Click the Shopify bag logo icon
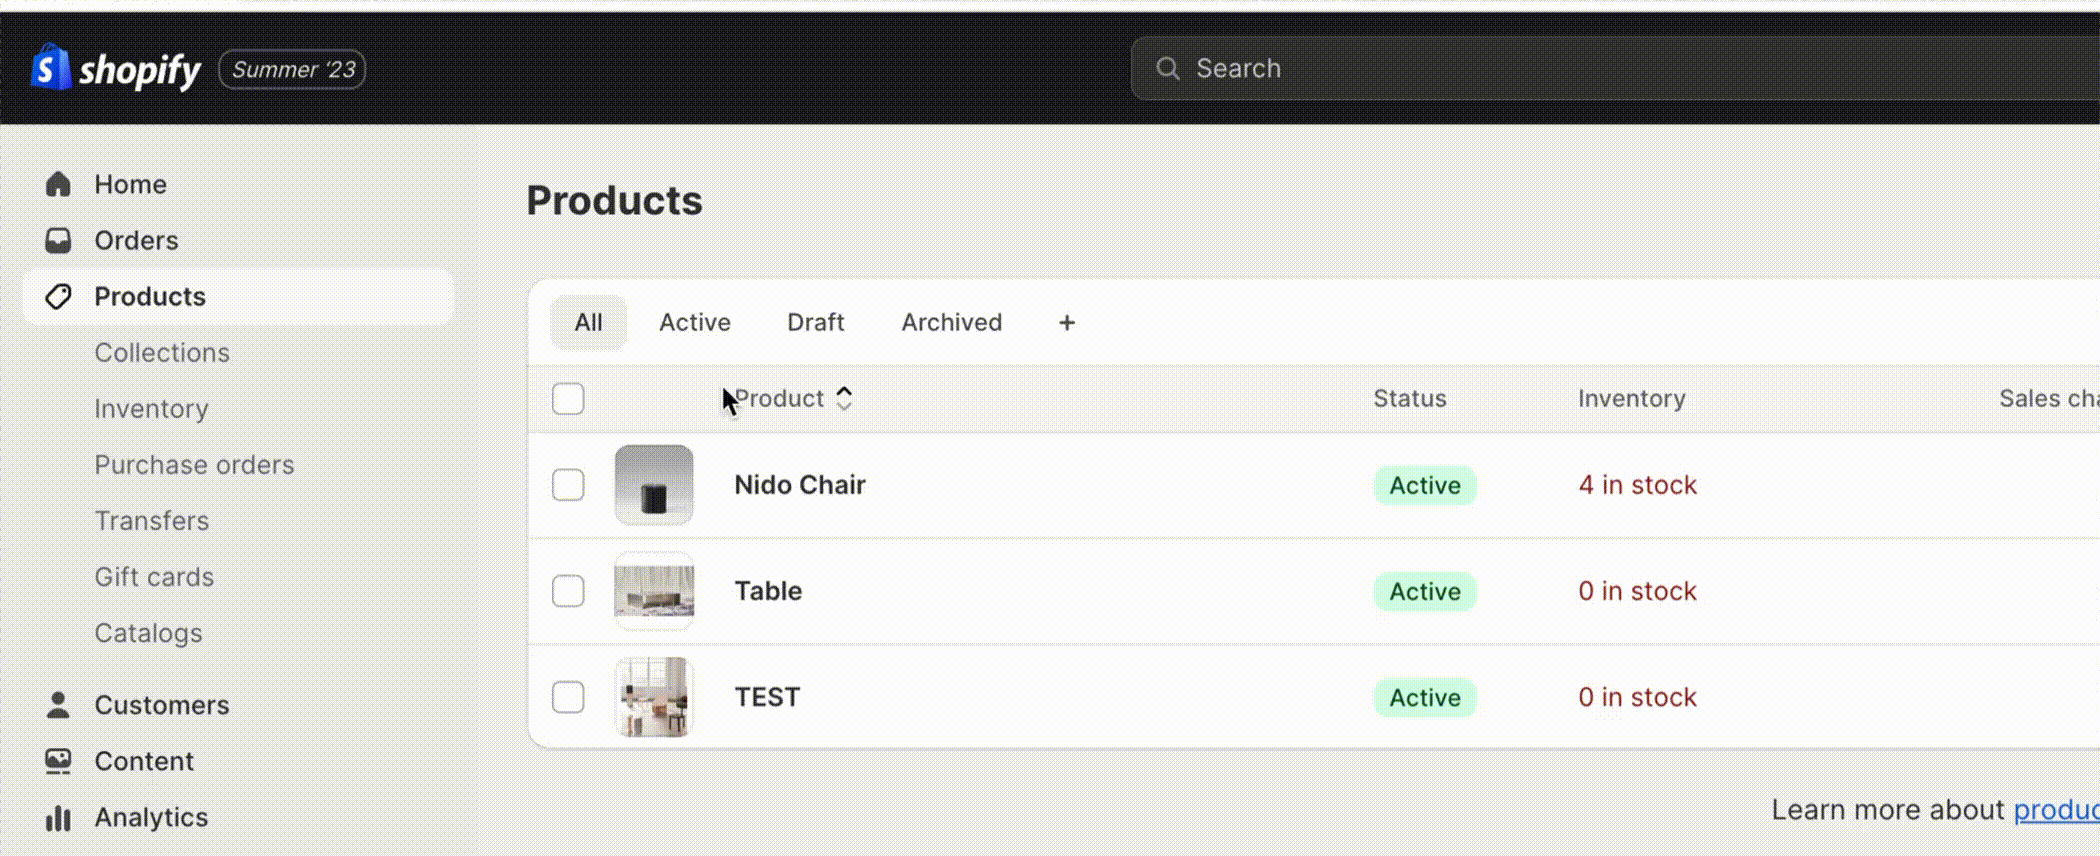Screen dimensions: 2100x856 pyautogui.click(x=50, y=68)
